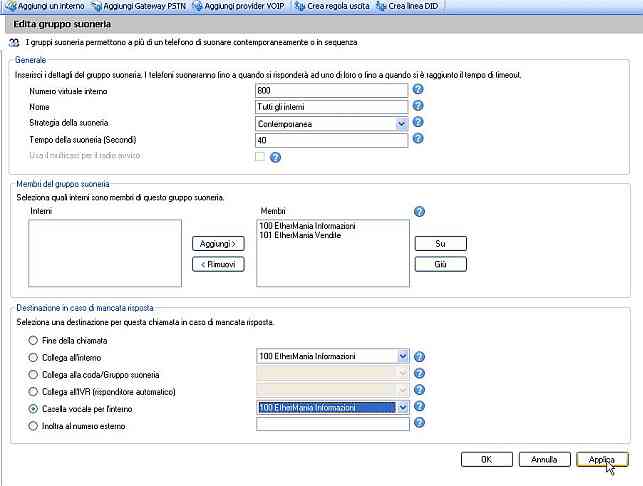The image size is (643, 486).
Task: Click Crea regola uscita in the toolbar
Action: tap(335, 6)
